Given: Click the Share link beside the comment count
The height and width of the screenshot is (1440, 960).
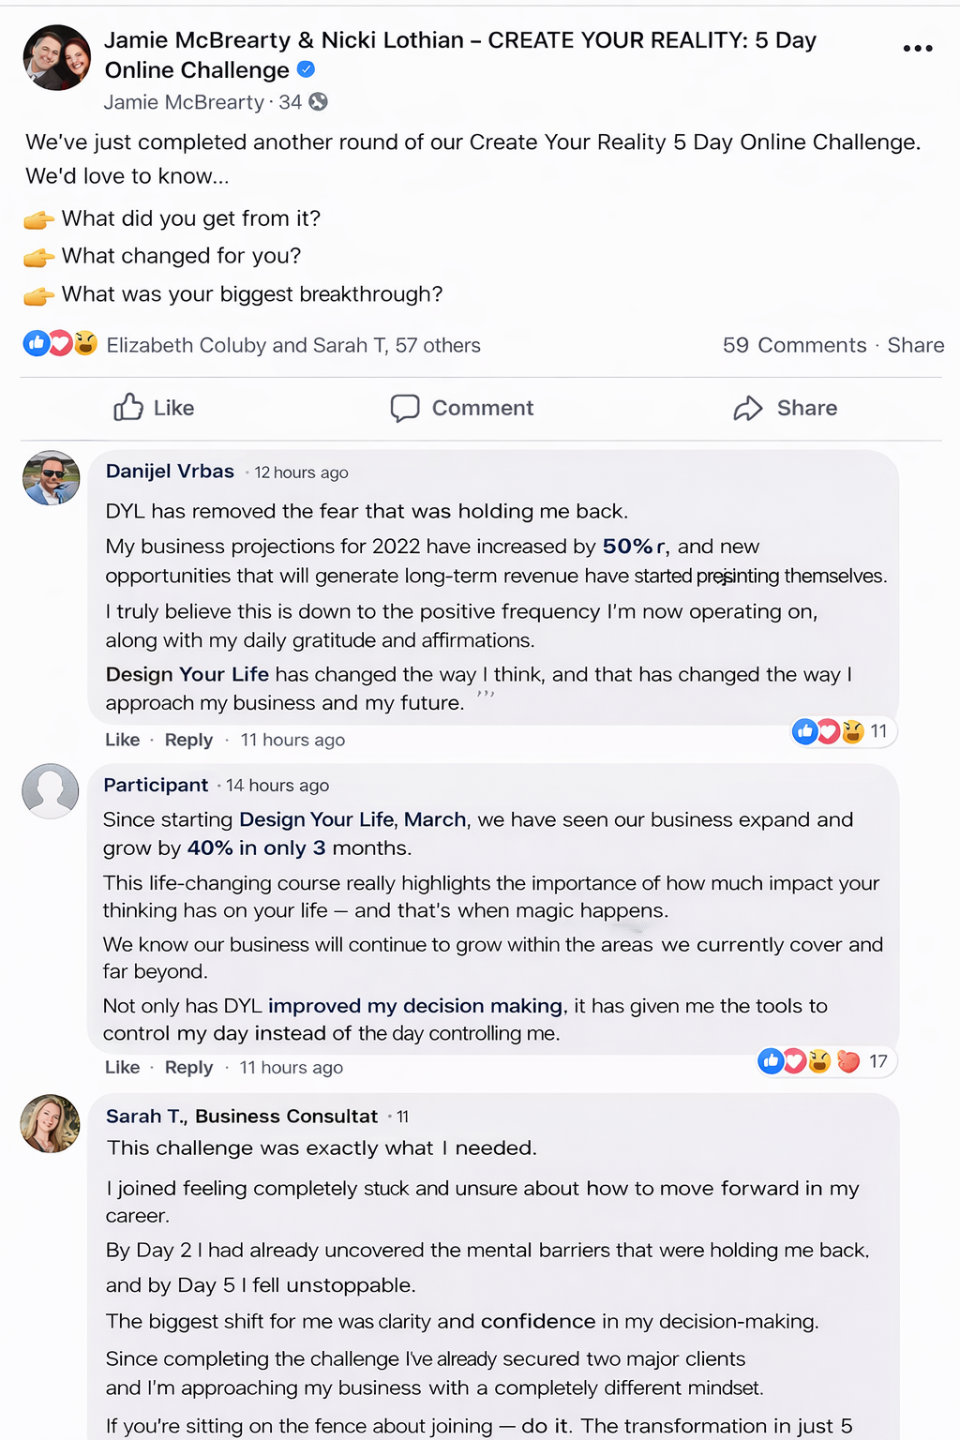Looking at the screenshot, I should tap(915, 345).
